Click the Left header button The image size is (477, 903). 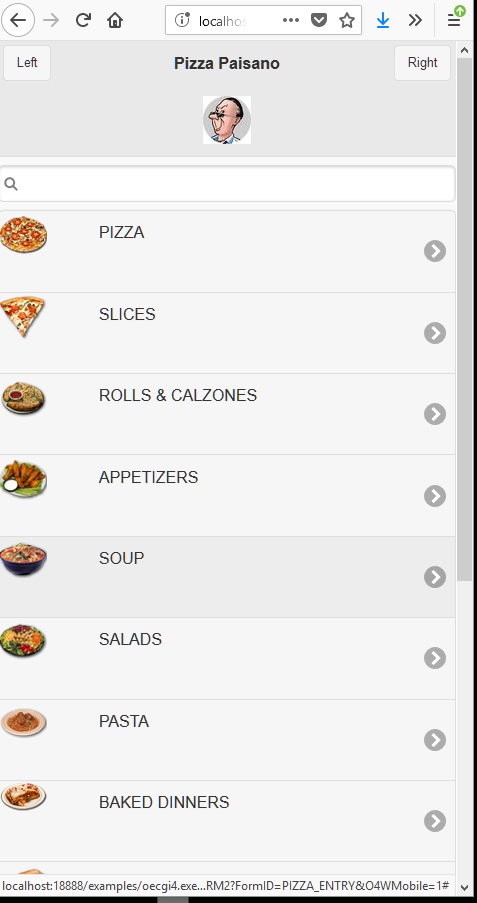[x=27, y=63]
